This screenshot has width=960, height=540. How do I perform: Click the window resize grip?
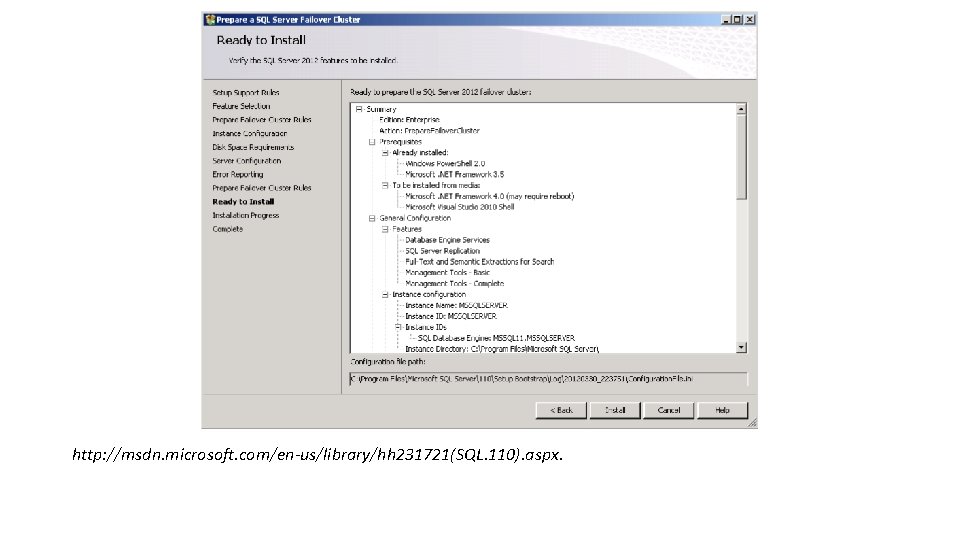pos(752,422)
